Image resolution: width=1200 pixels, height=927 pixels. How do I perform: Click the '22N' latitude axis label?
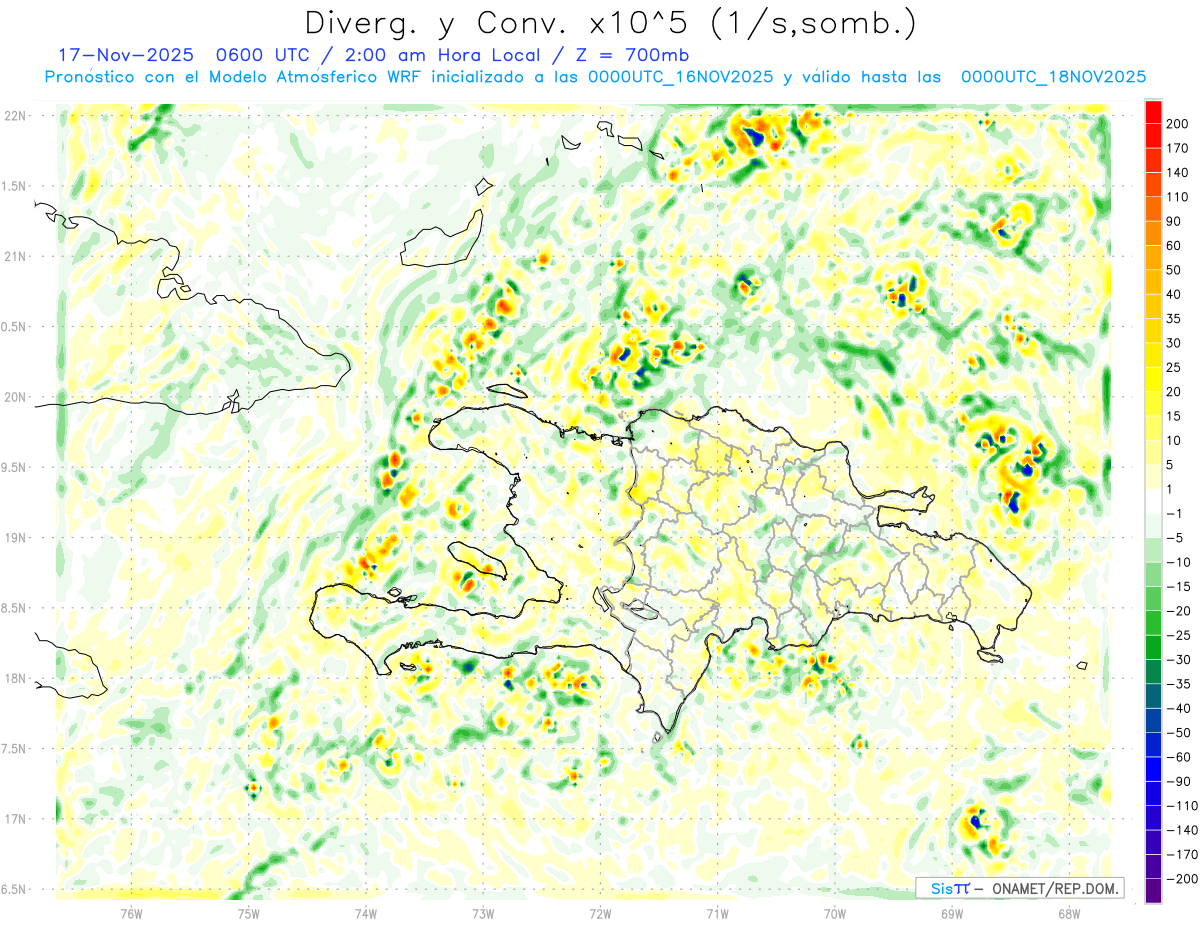click(14, 116)
